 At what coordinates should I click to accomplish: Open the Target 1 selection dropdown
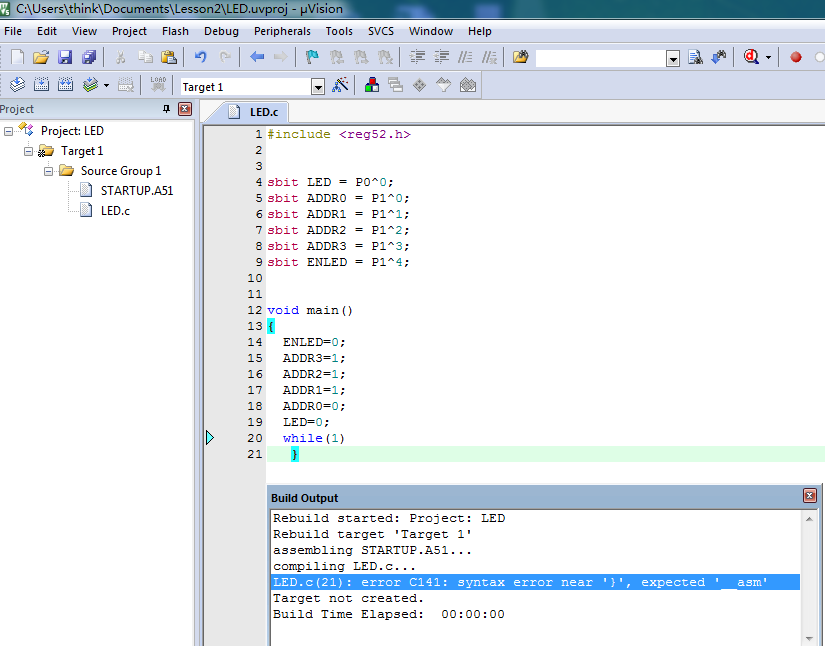point(317,87)
